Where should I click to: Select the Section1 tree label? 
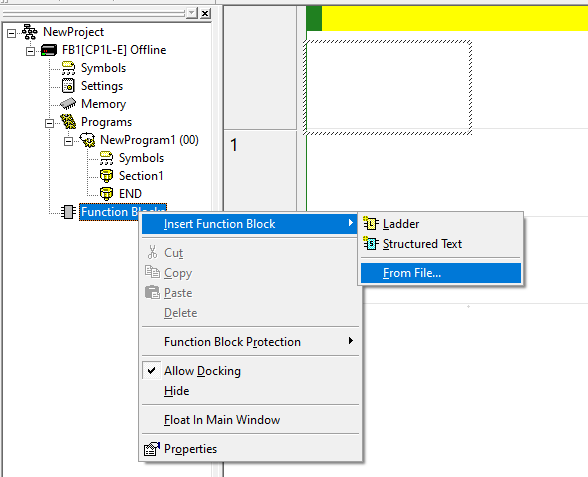141,176
